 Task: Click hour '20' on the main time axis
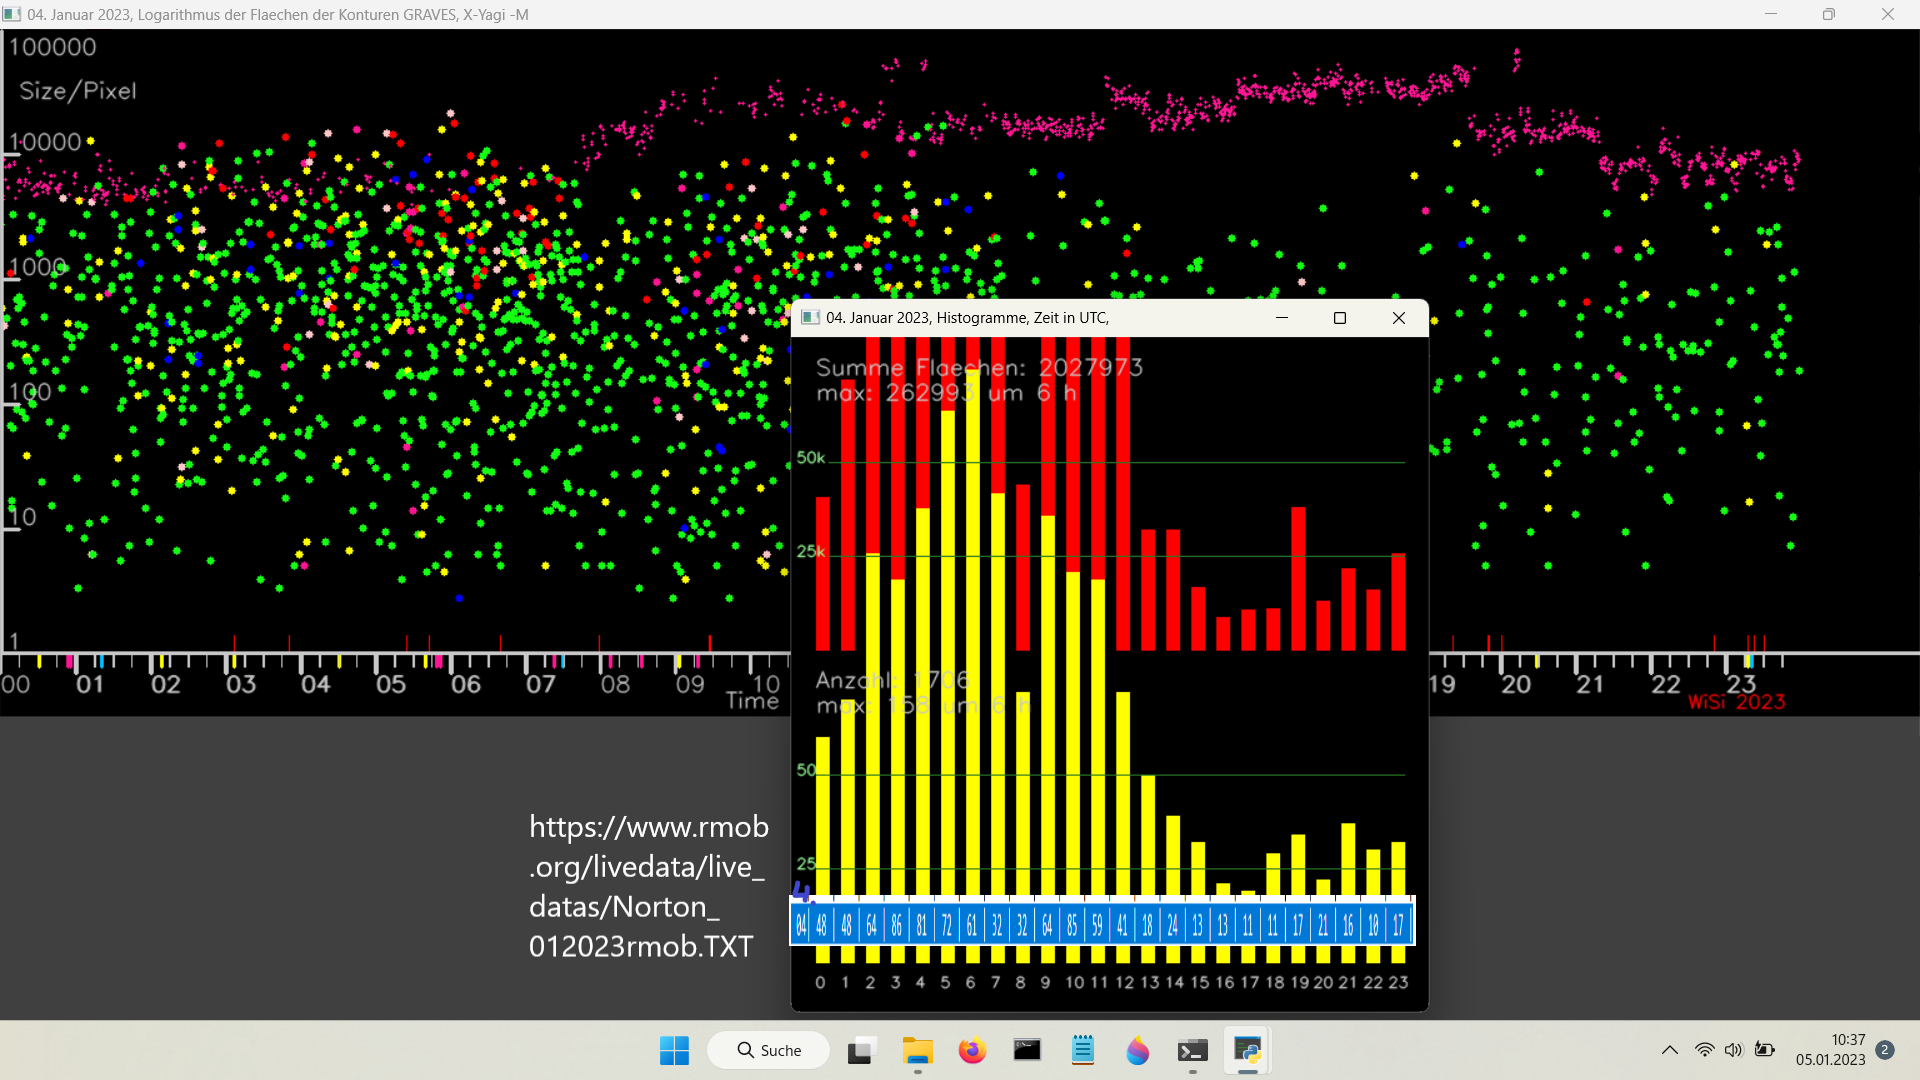point(1516,685)
